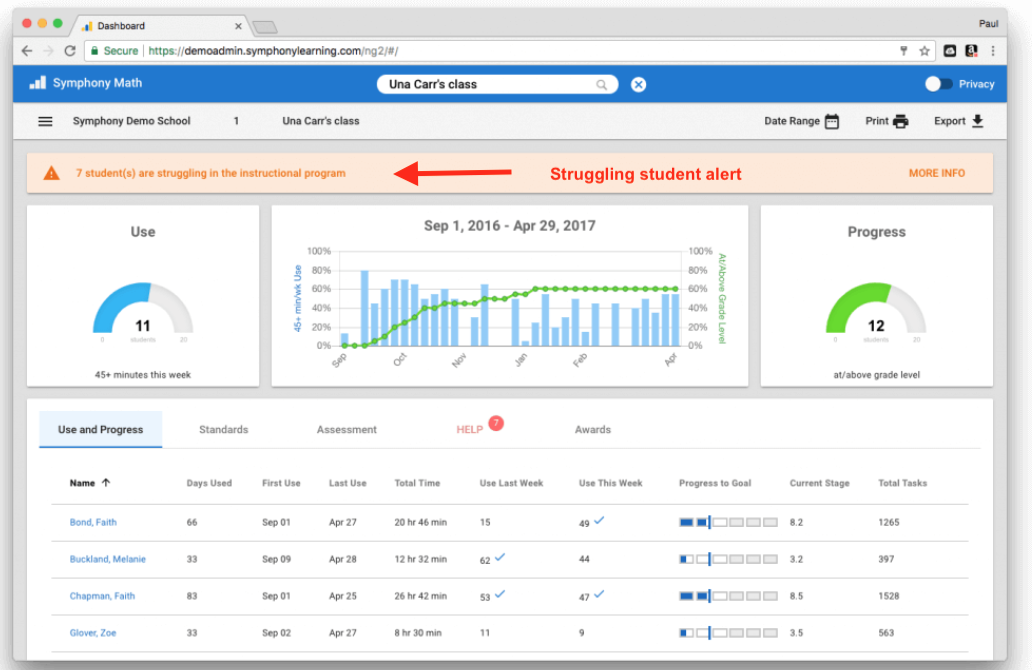
Task: Click the first browser extension icon
Action: (x=949, y=51)
